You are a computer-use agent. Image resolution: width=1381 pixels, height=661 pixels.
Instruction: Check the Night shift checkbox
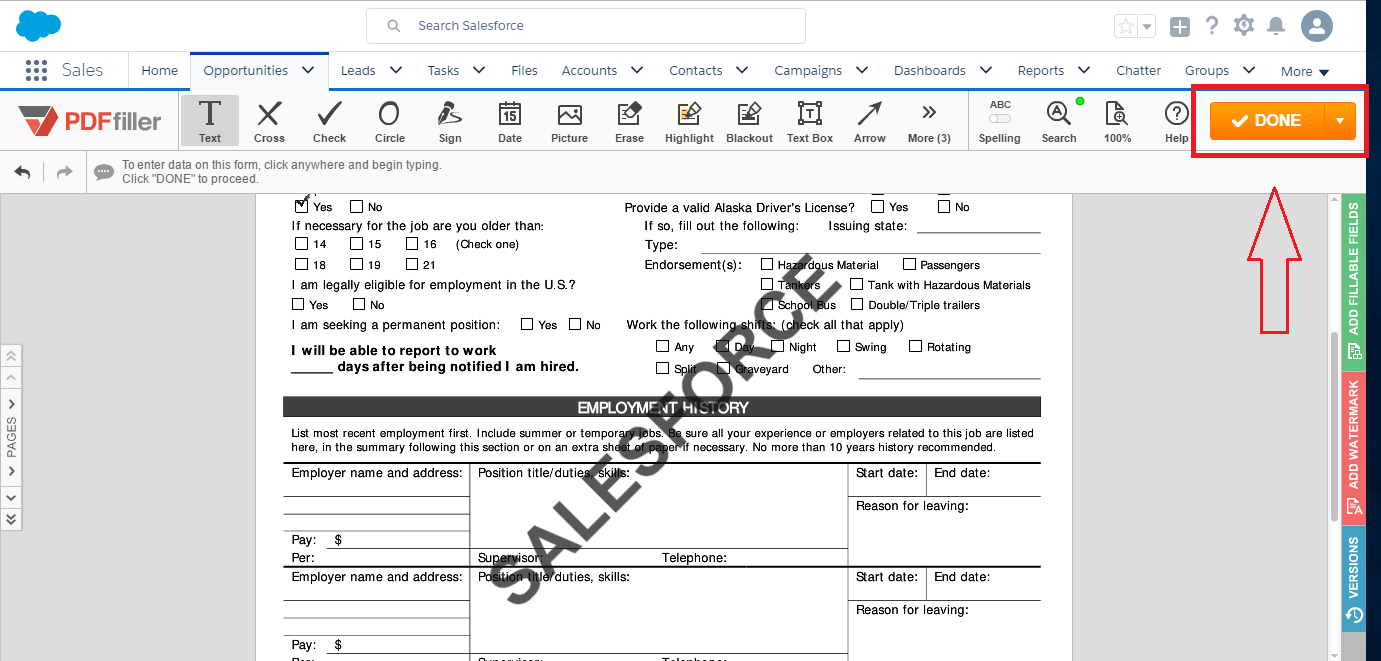[x=778, y=346]
